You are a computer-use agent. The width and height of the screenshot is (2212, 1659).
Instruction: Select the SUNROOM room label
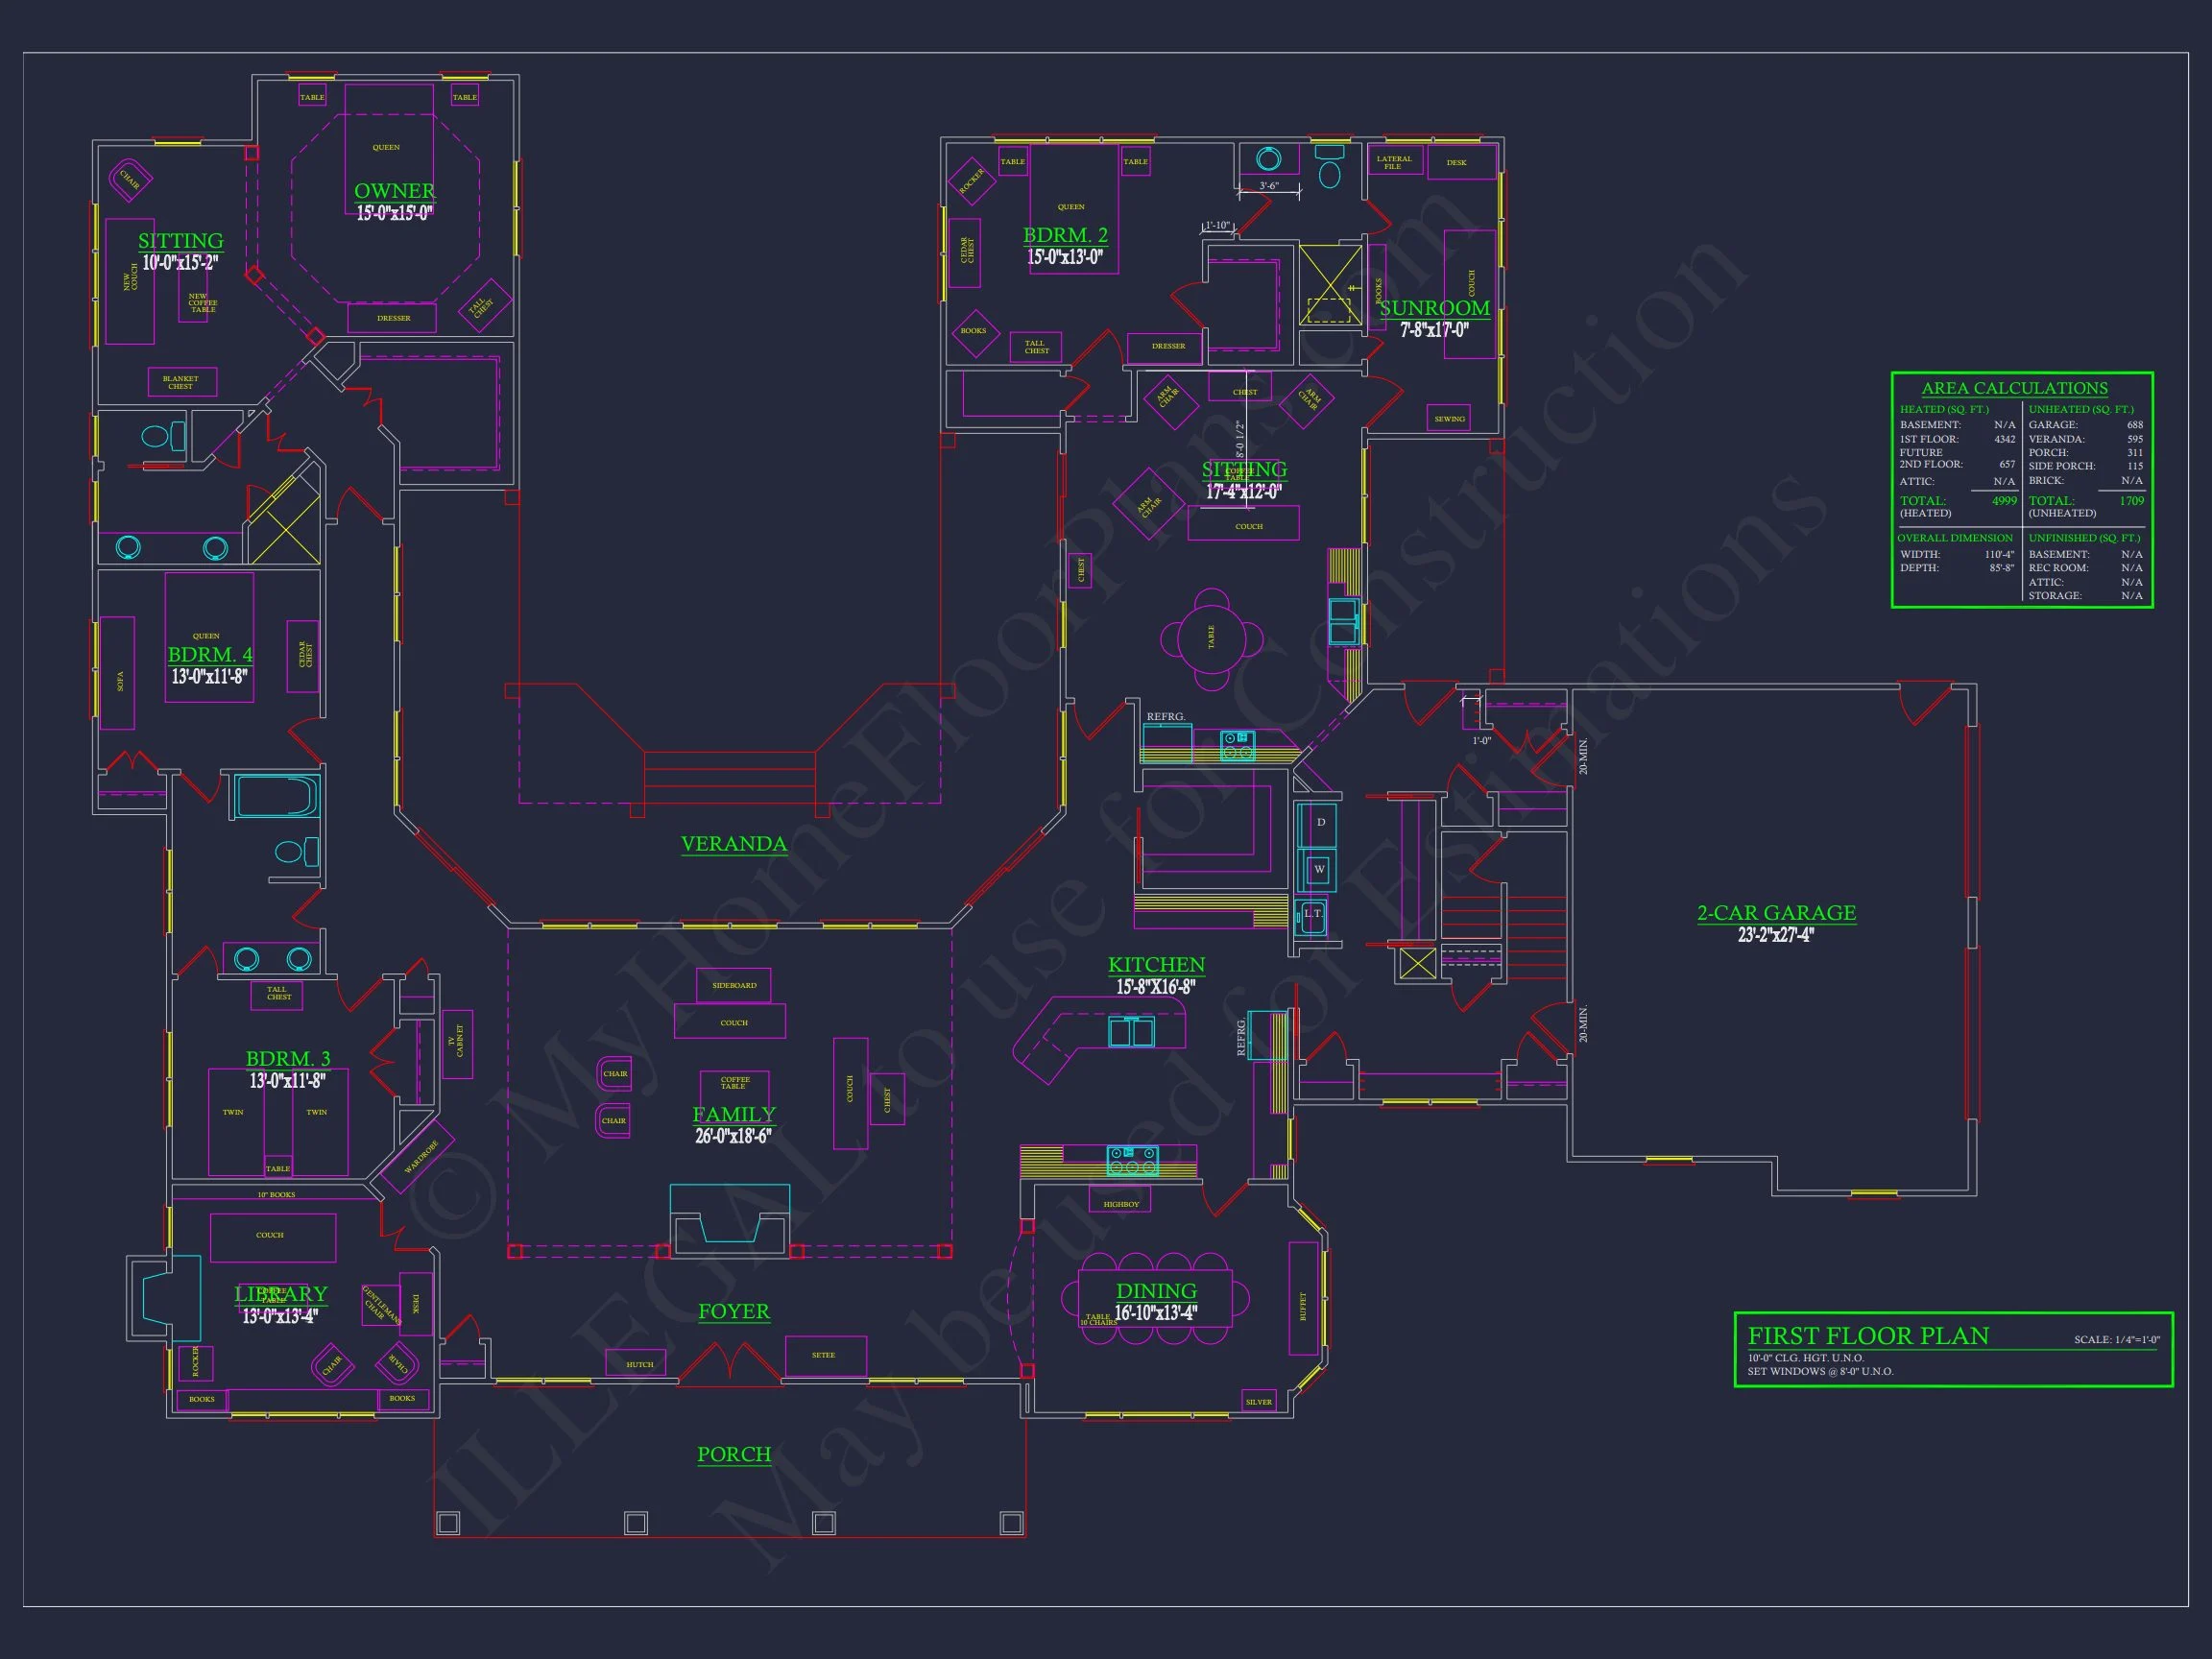click(x=1434, y=308)
